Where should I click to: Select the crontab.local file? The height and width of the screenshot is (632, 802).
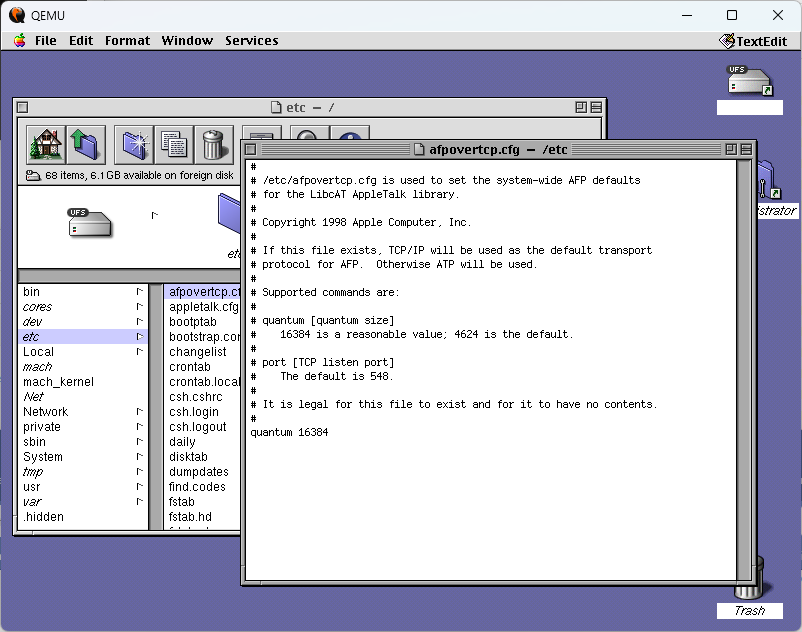coord(203,381)
